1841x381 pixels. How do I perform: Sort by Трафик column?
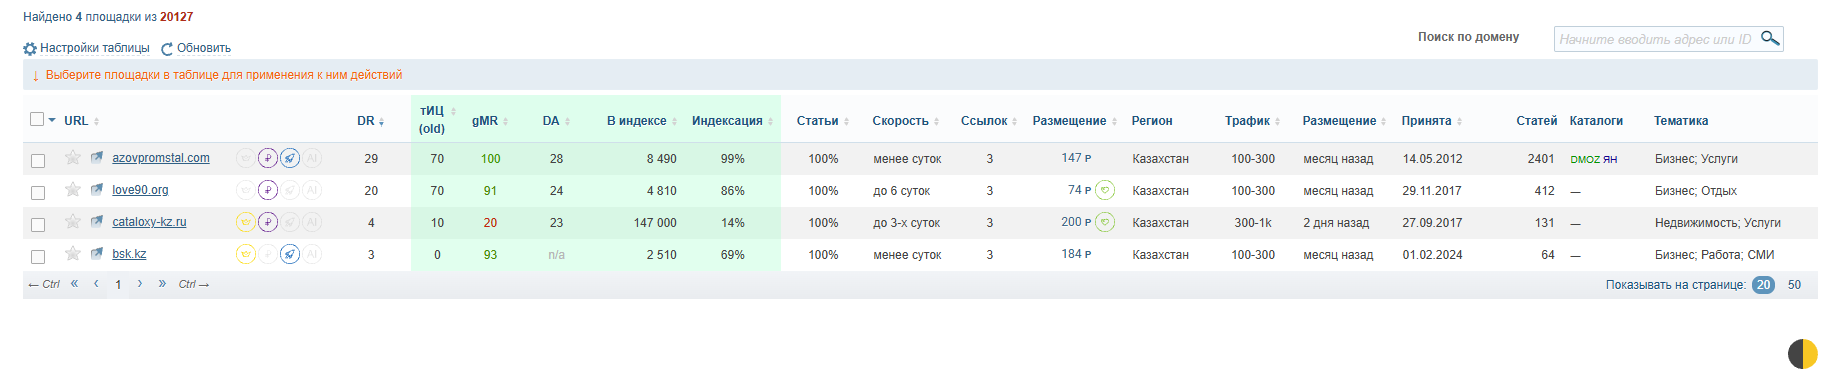tap(1253, 121)
